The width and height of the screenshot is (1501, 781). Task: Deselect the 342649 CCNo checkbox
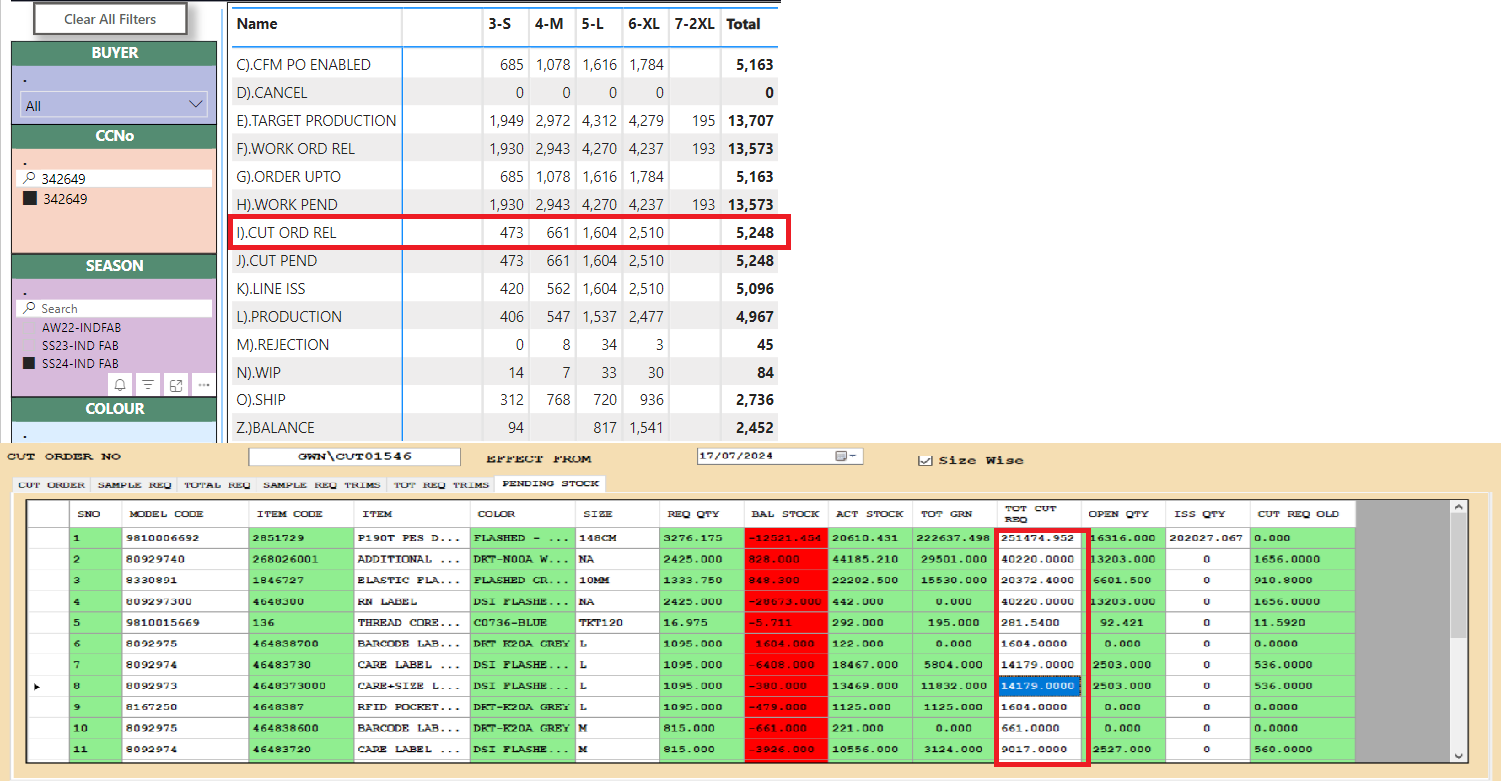[30, 199]
